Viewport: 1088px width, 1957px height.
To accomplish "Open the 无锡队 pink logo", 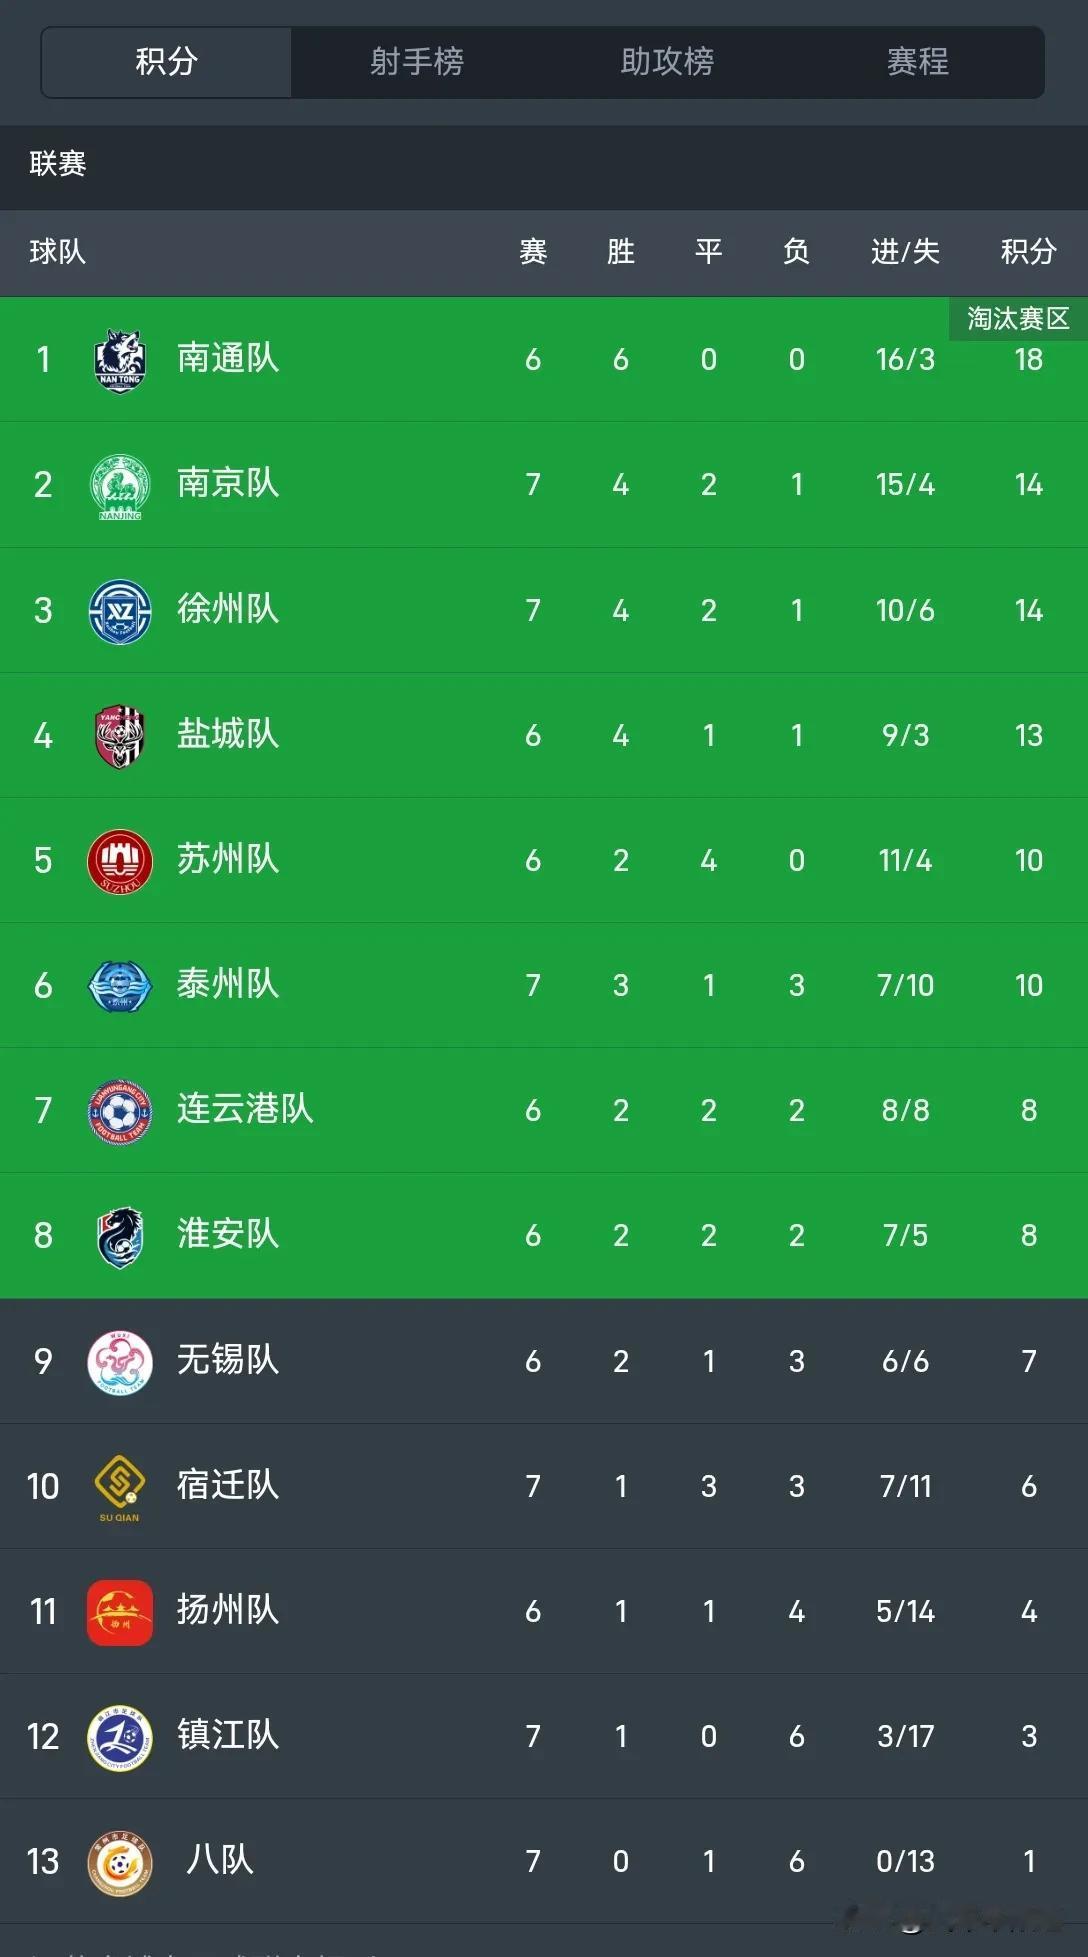I will point(120,1362).
